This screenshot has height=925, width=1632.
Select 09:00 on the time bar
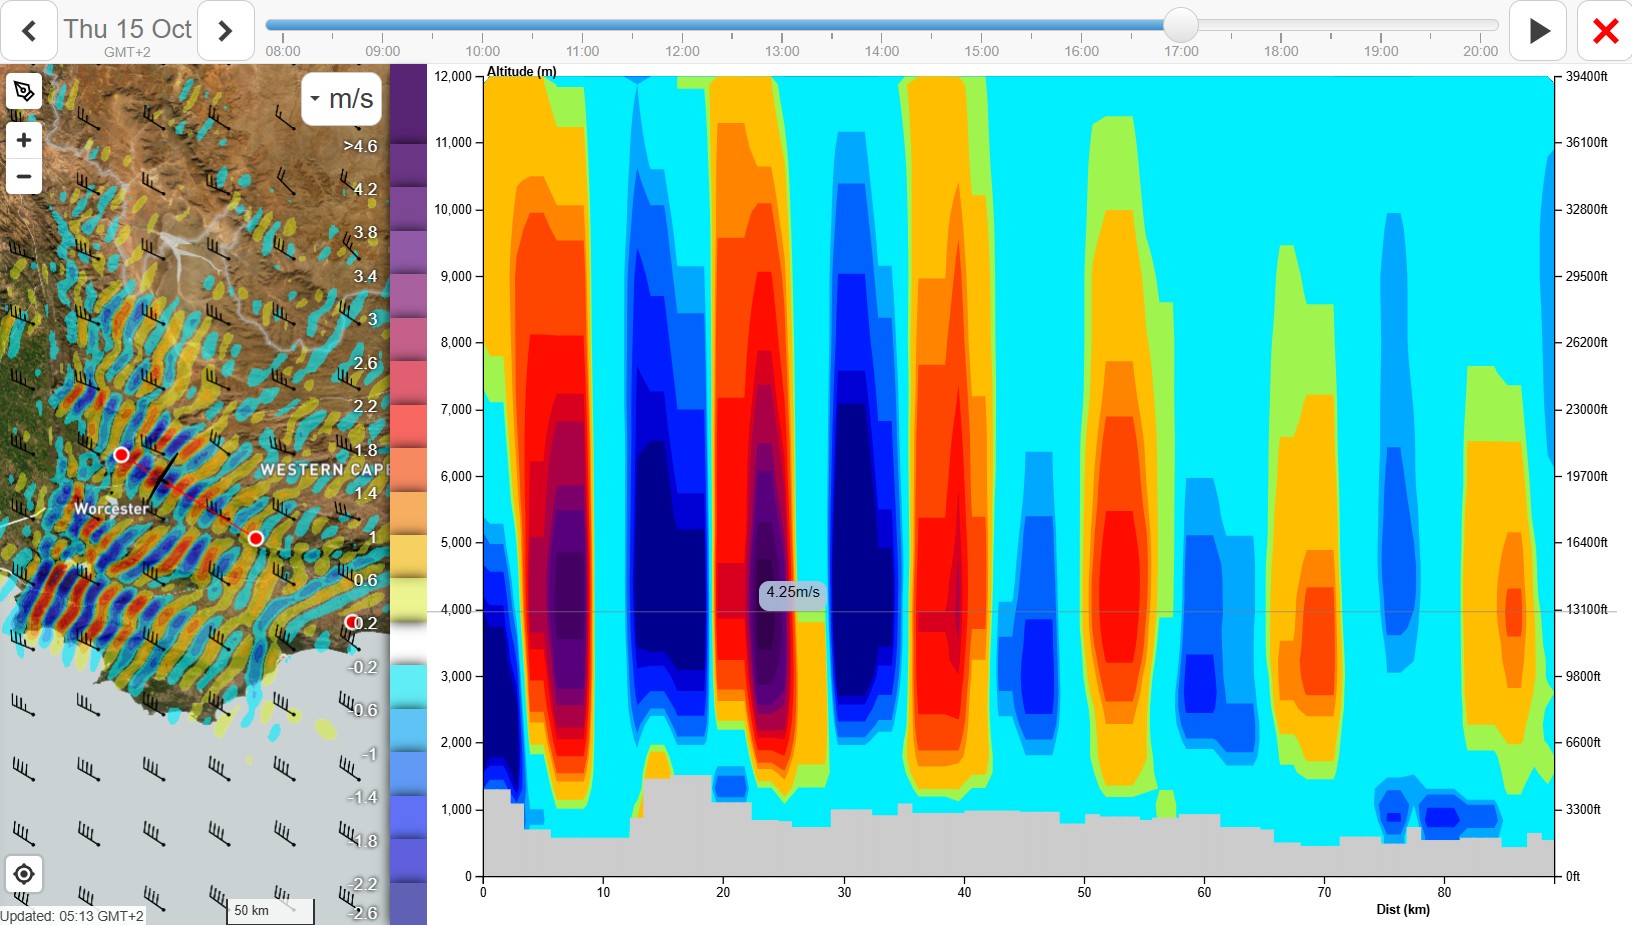tap(382, 51)
